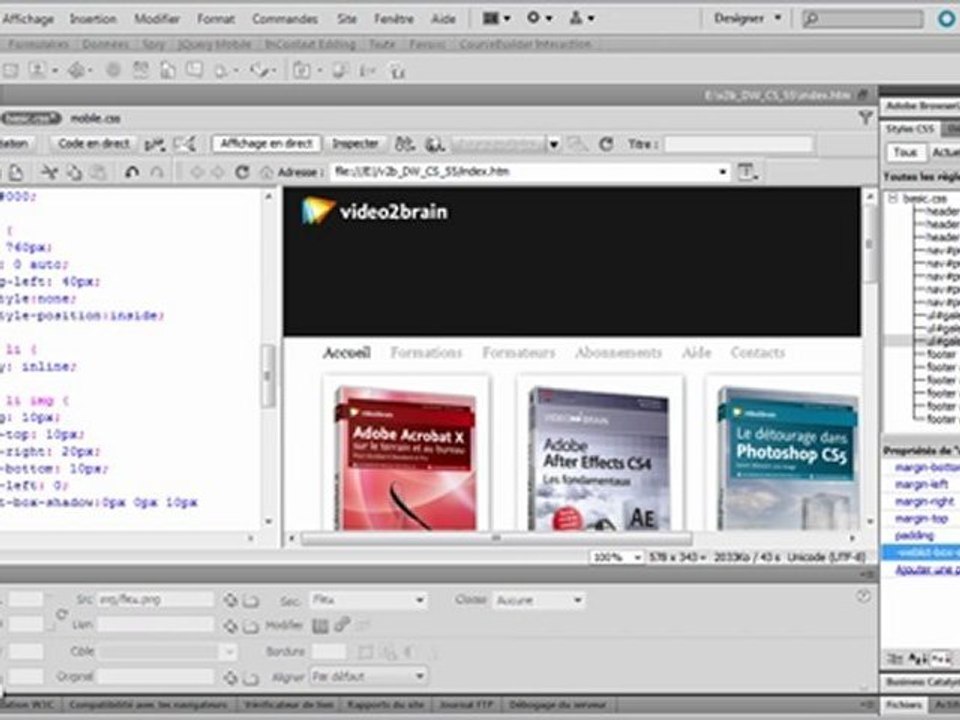Click the Home icon next to Adresse label

click(266, 173)
